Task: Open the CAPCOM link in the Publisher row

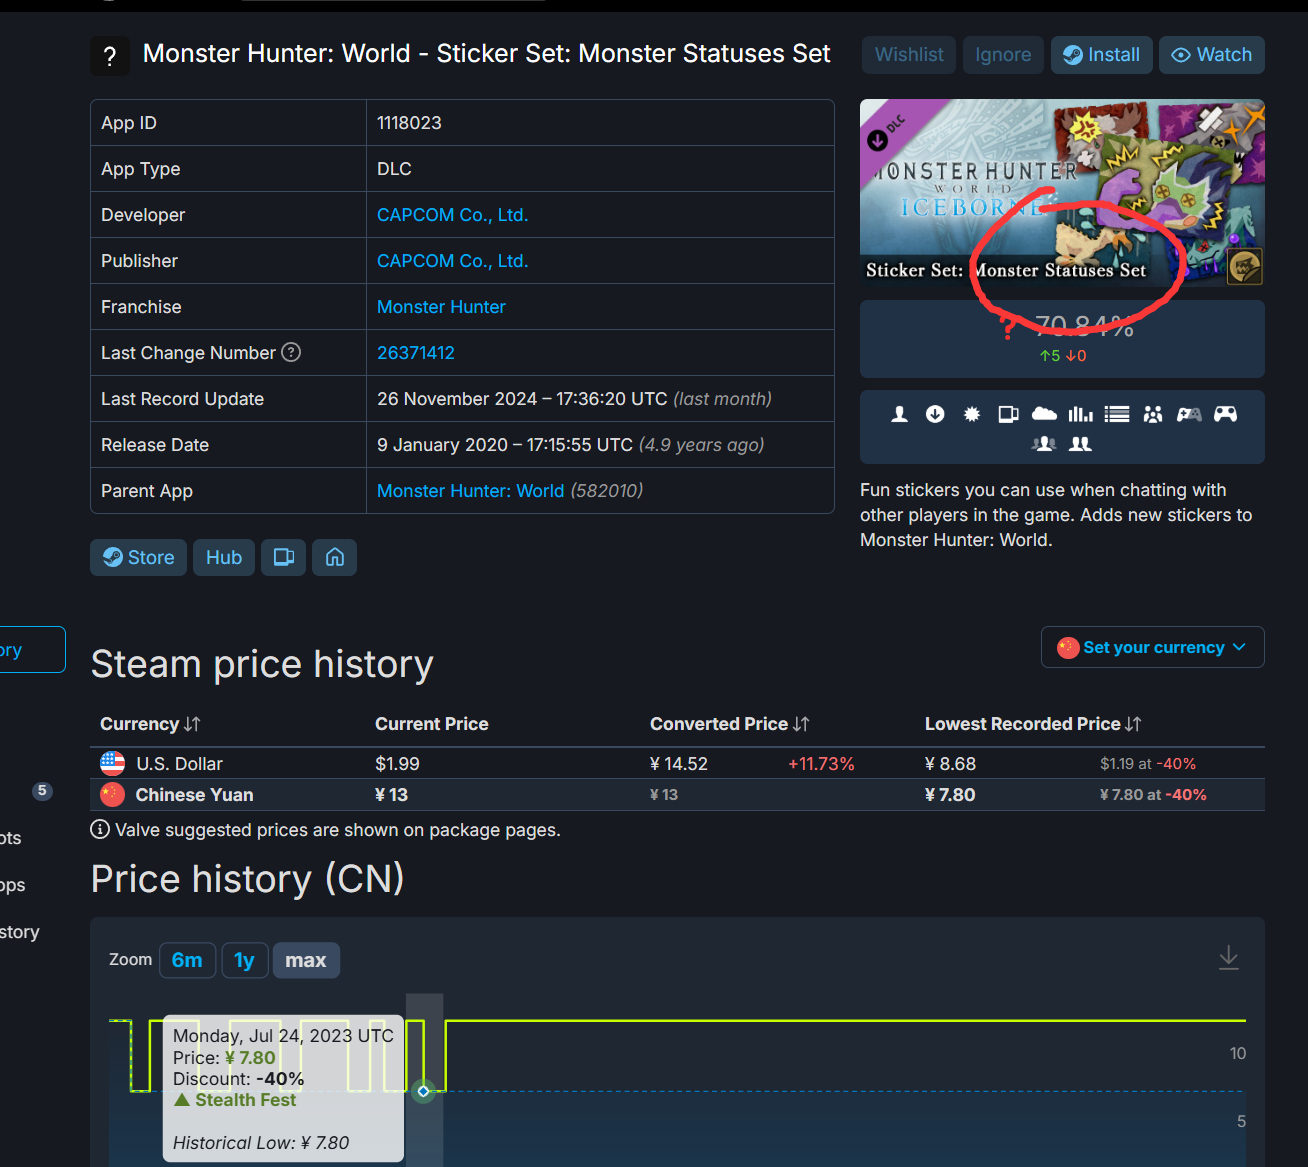Action: [x=452, y=261]
